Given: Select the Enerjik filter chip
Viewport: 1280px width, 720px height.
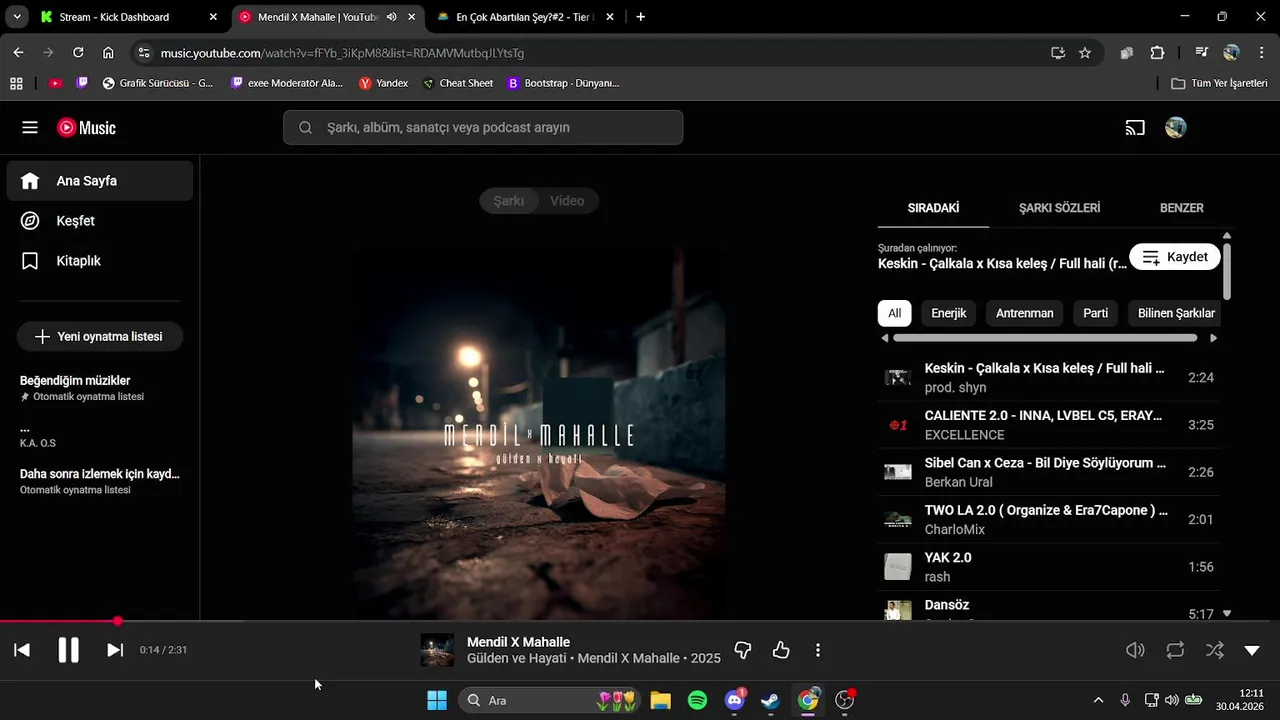Looking at the screenshot, I should pos(949,313).
